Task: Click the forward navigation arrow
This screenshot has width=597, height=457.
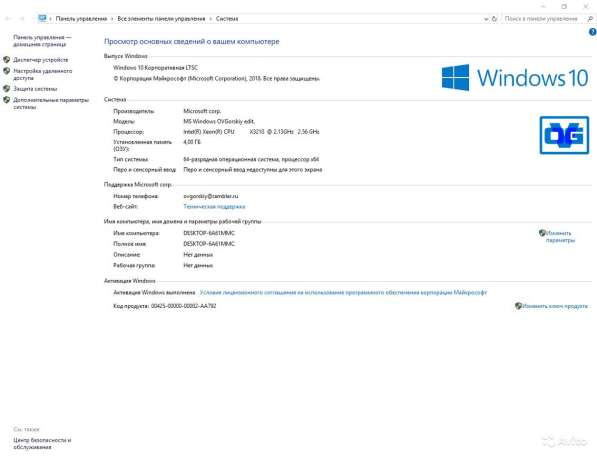Action: click(x=22, y=18)
